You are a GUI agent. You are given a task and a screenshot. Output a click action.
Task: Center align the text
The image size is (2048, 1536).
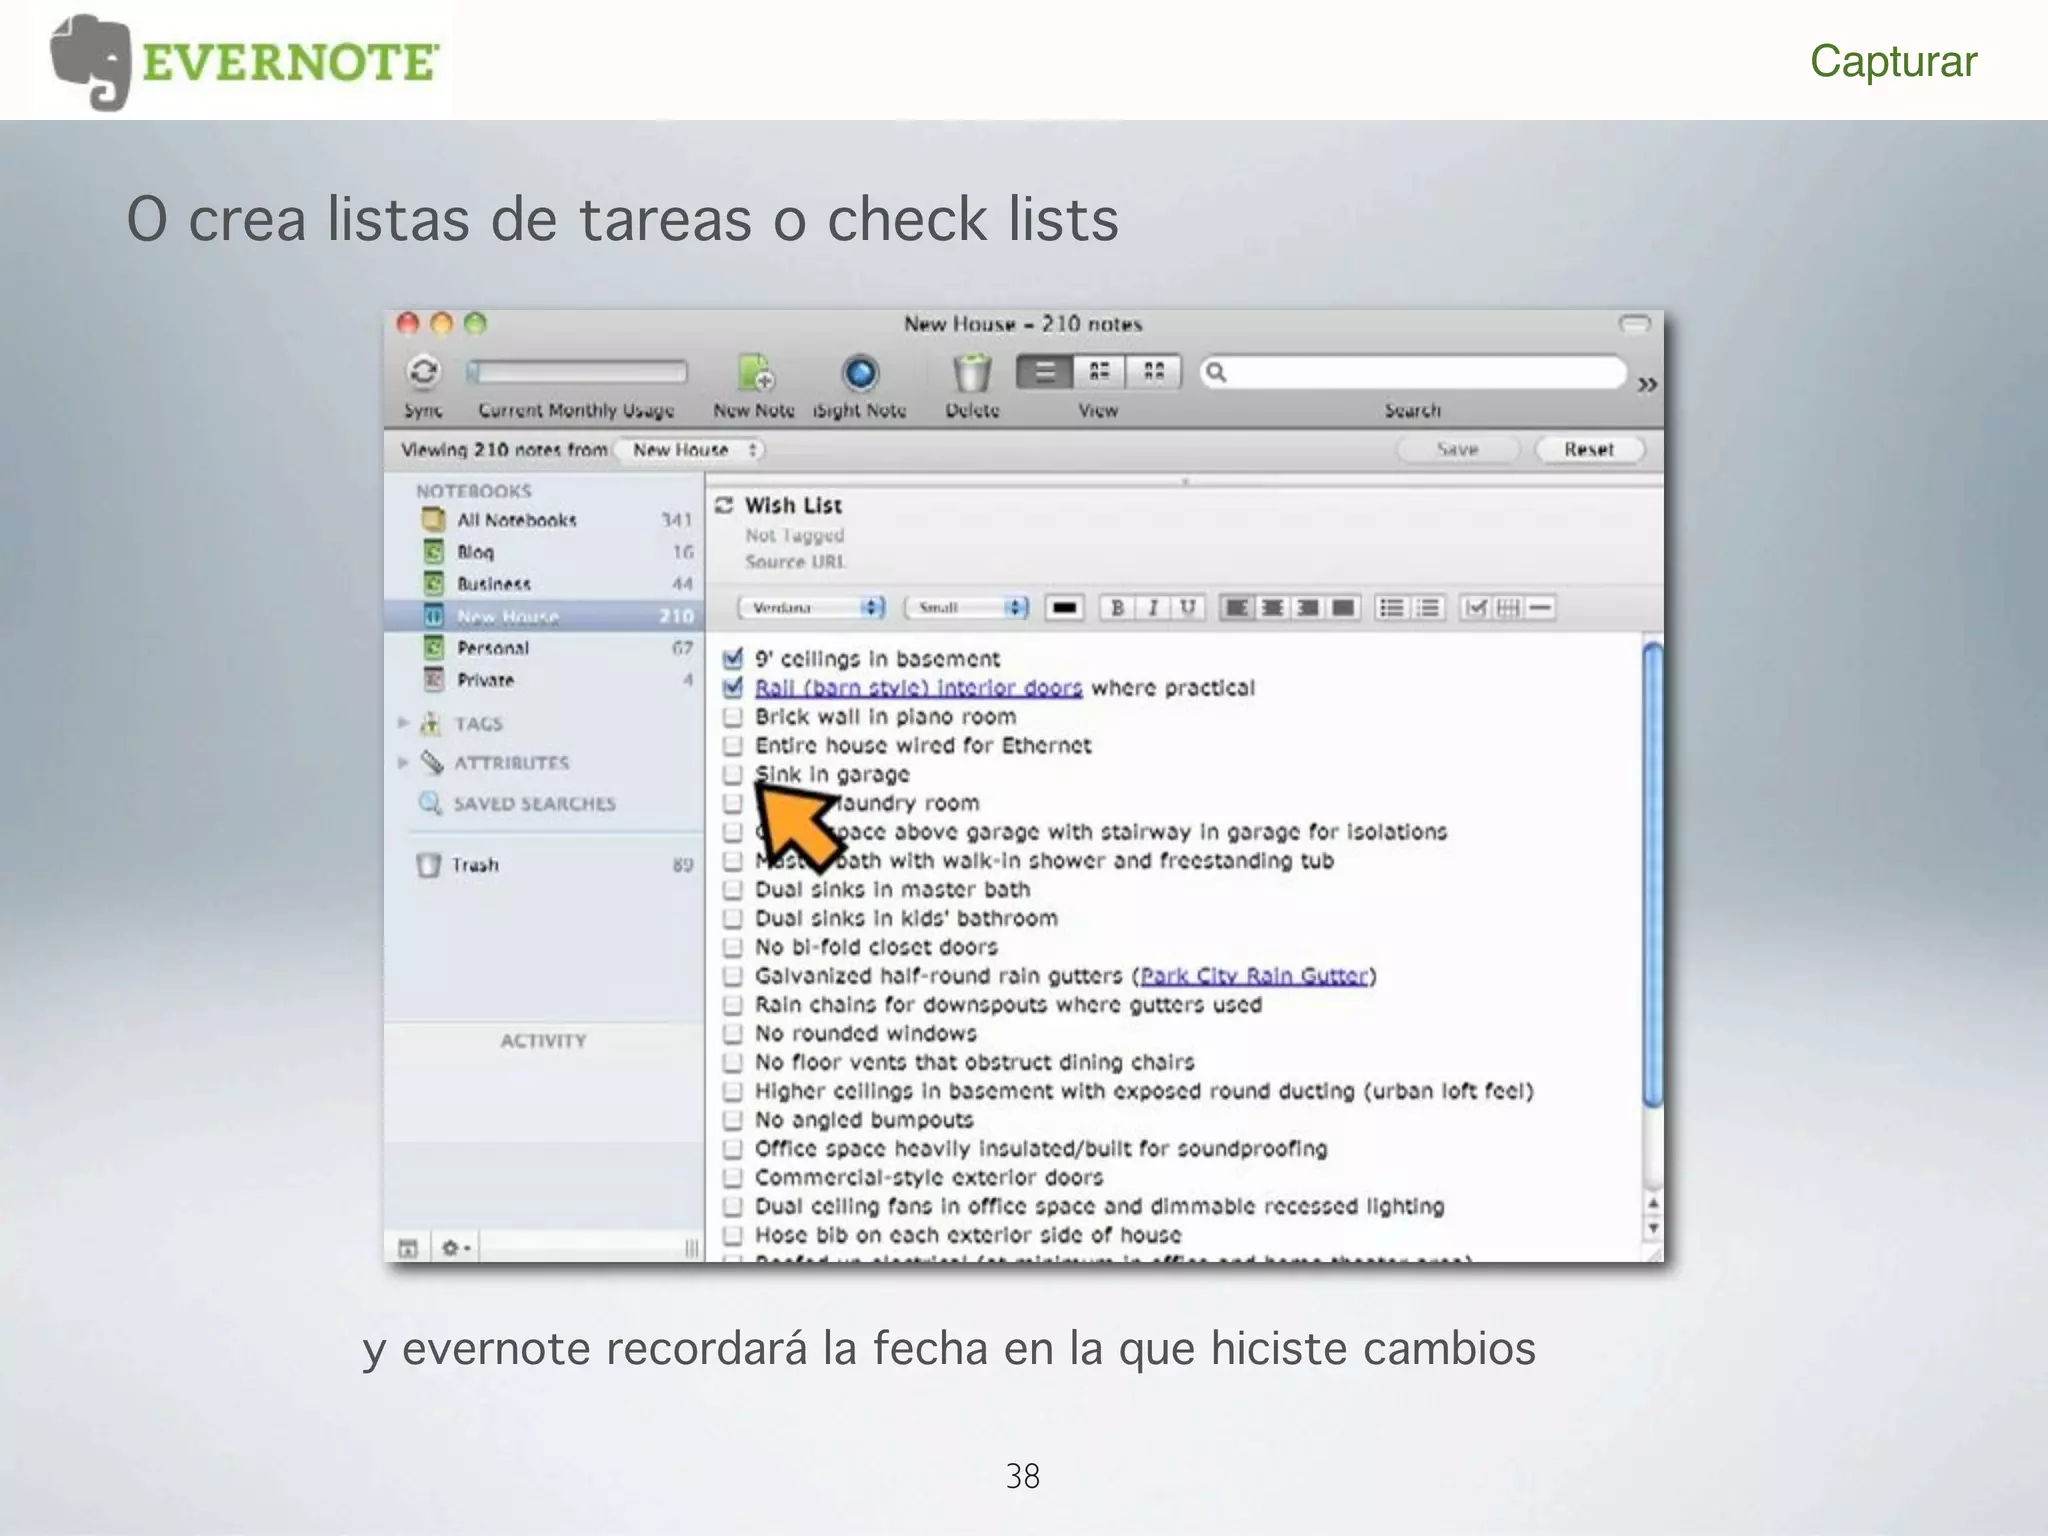pyautogui.click(x=1272, y=607)
